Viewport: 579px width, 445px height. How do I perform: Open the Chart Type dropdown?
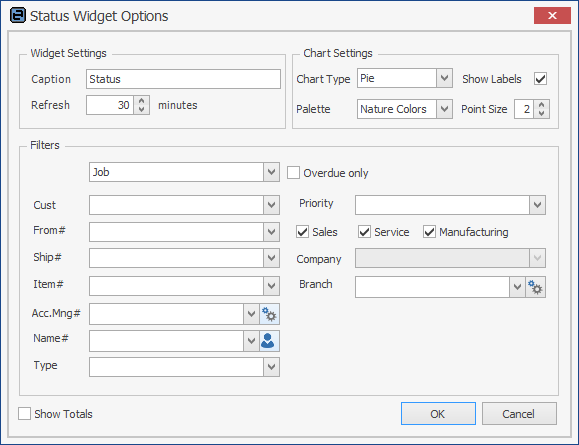445,78
